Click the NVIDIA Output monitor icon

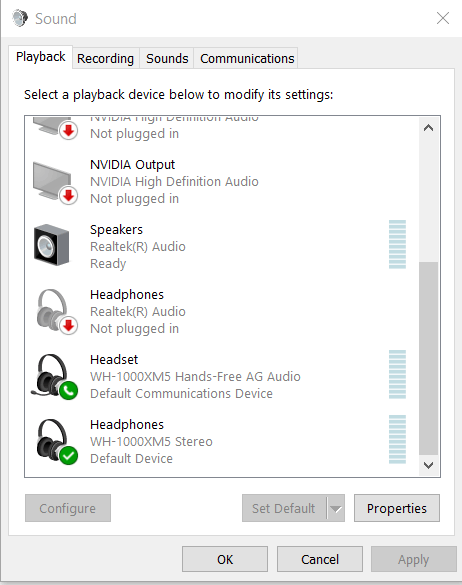55,183
